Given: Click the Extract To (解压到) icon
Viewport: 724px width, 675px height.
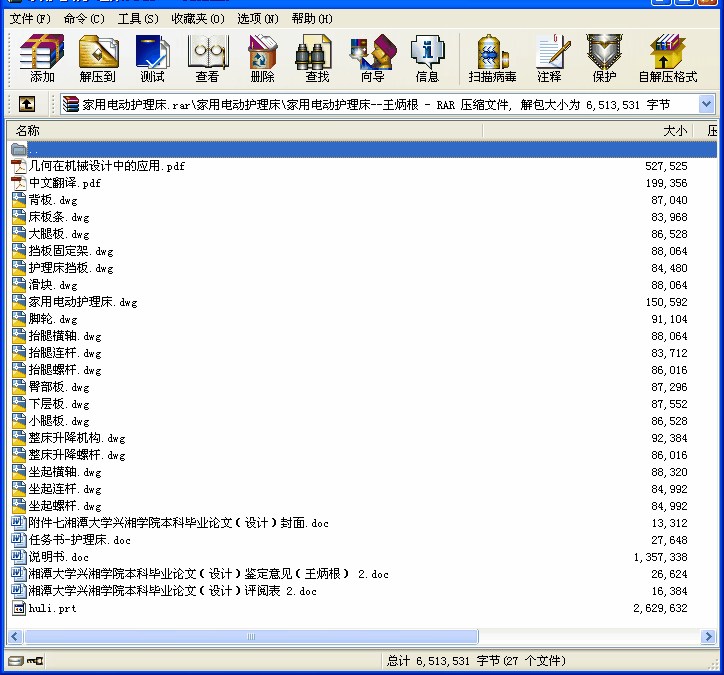Looking at the screenshot, I should [x=98, y=58].
